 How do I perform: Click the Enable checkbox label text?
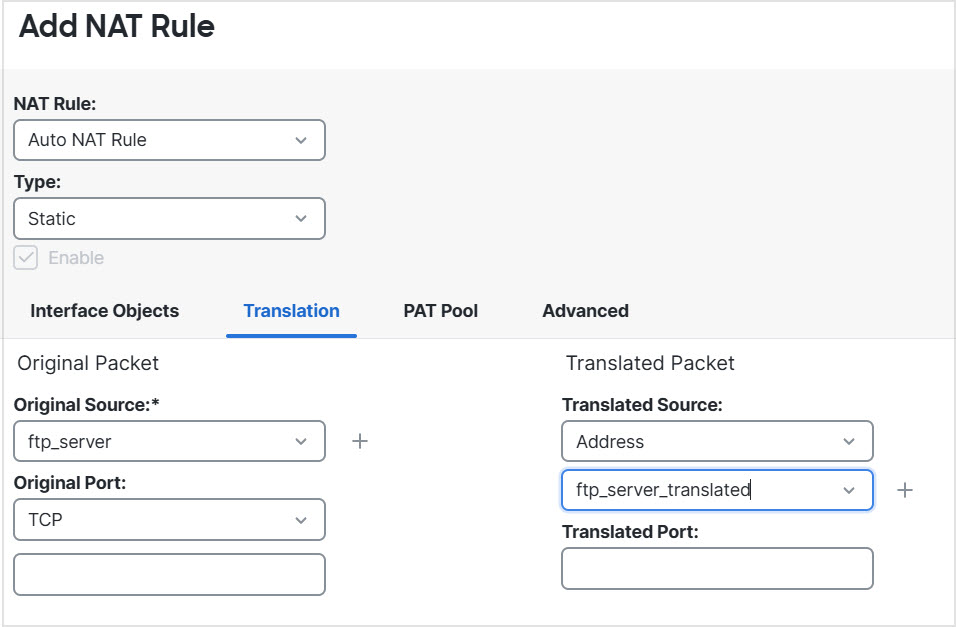(x=76, y=258)
